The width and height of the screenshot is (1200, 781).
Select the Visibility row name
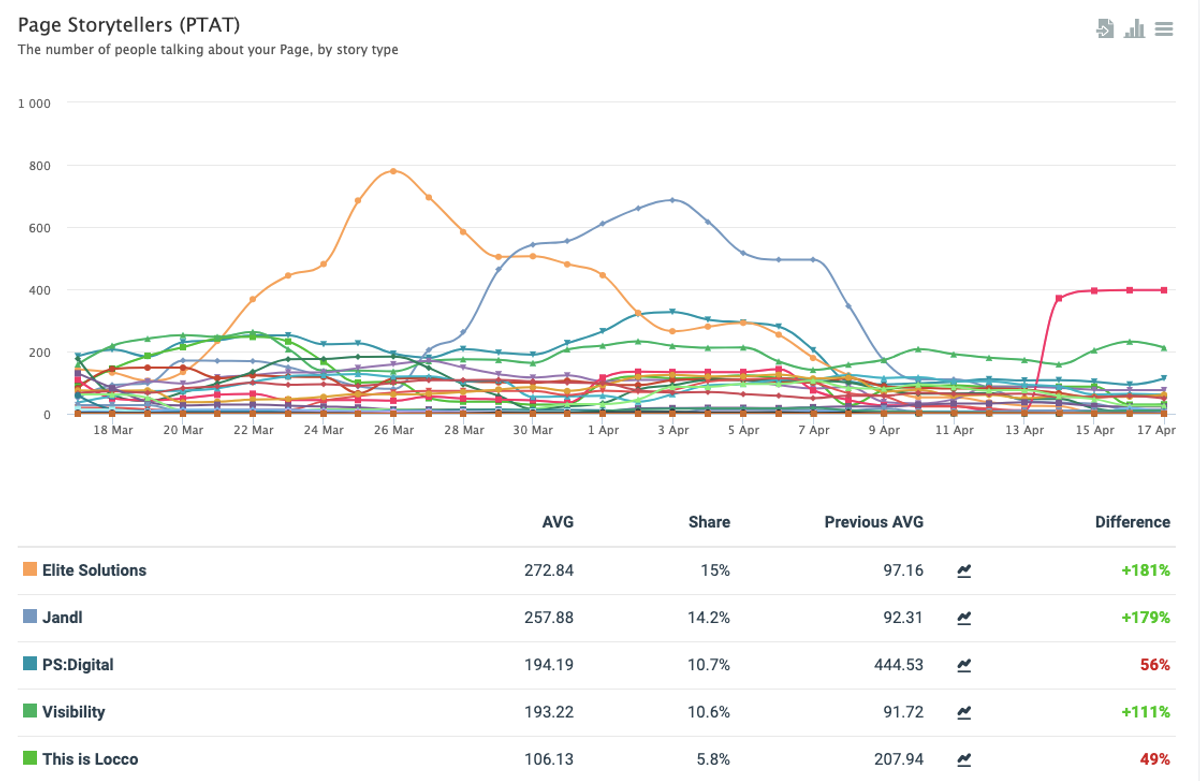73,712
